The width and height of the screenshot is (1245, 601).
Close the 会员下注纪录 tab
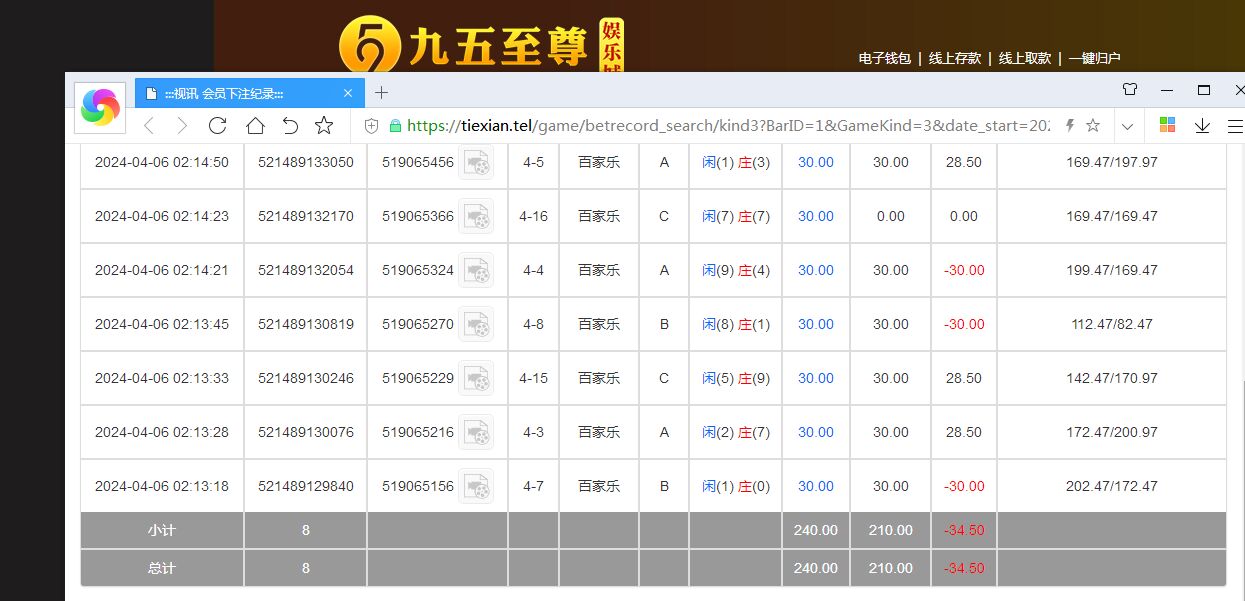(348, 93)
